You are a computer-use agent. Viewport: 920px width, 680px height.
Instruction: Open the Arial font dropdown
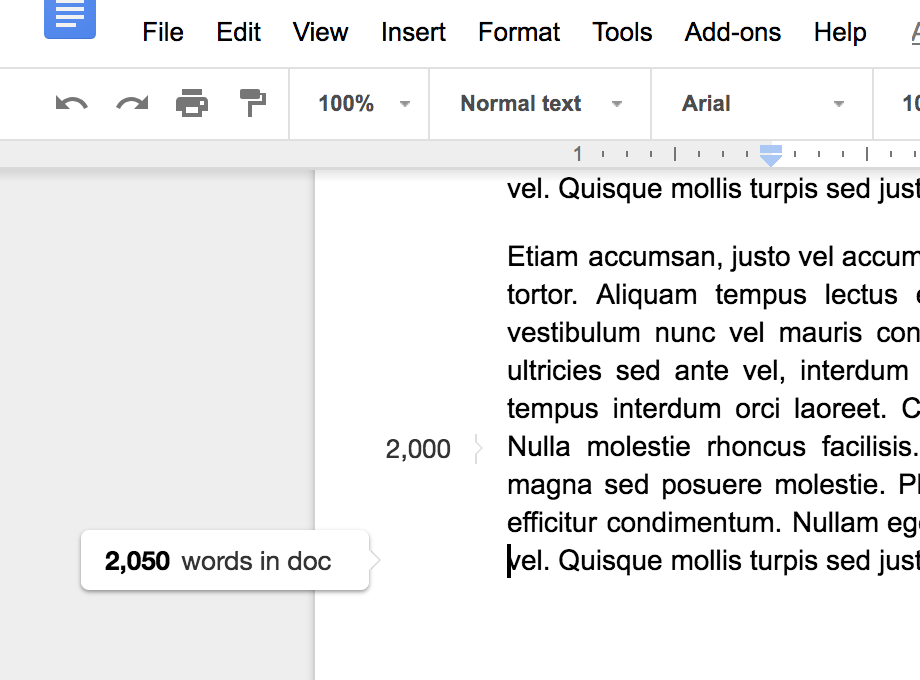pos(762,104)
